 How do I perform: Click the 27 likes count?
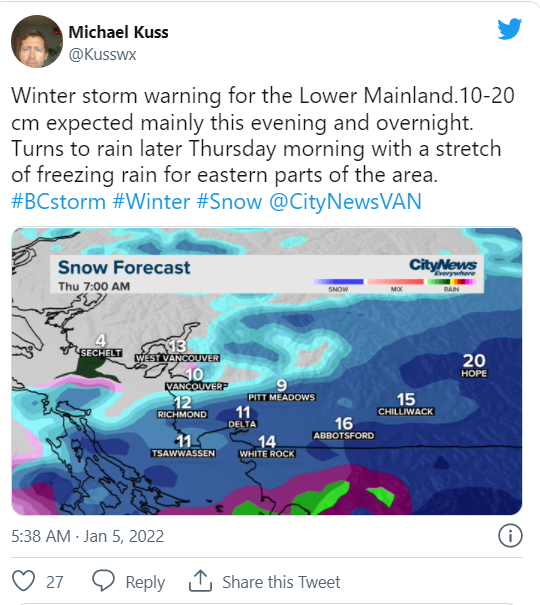(54, 582)
